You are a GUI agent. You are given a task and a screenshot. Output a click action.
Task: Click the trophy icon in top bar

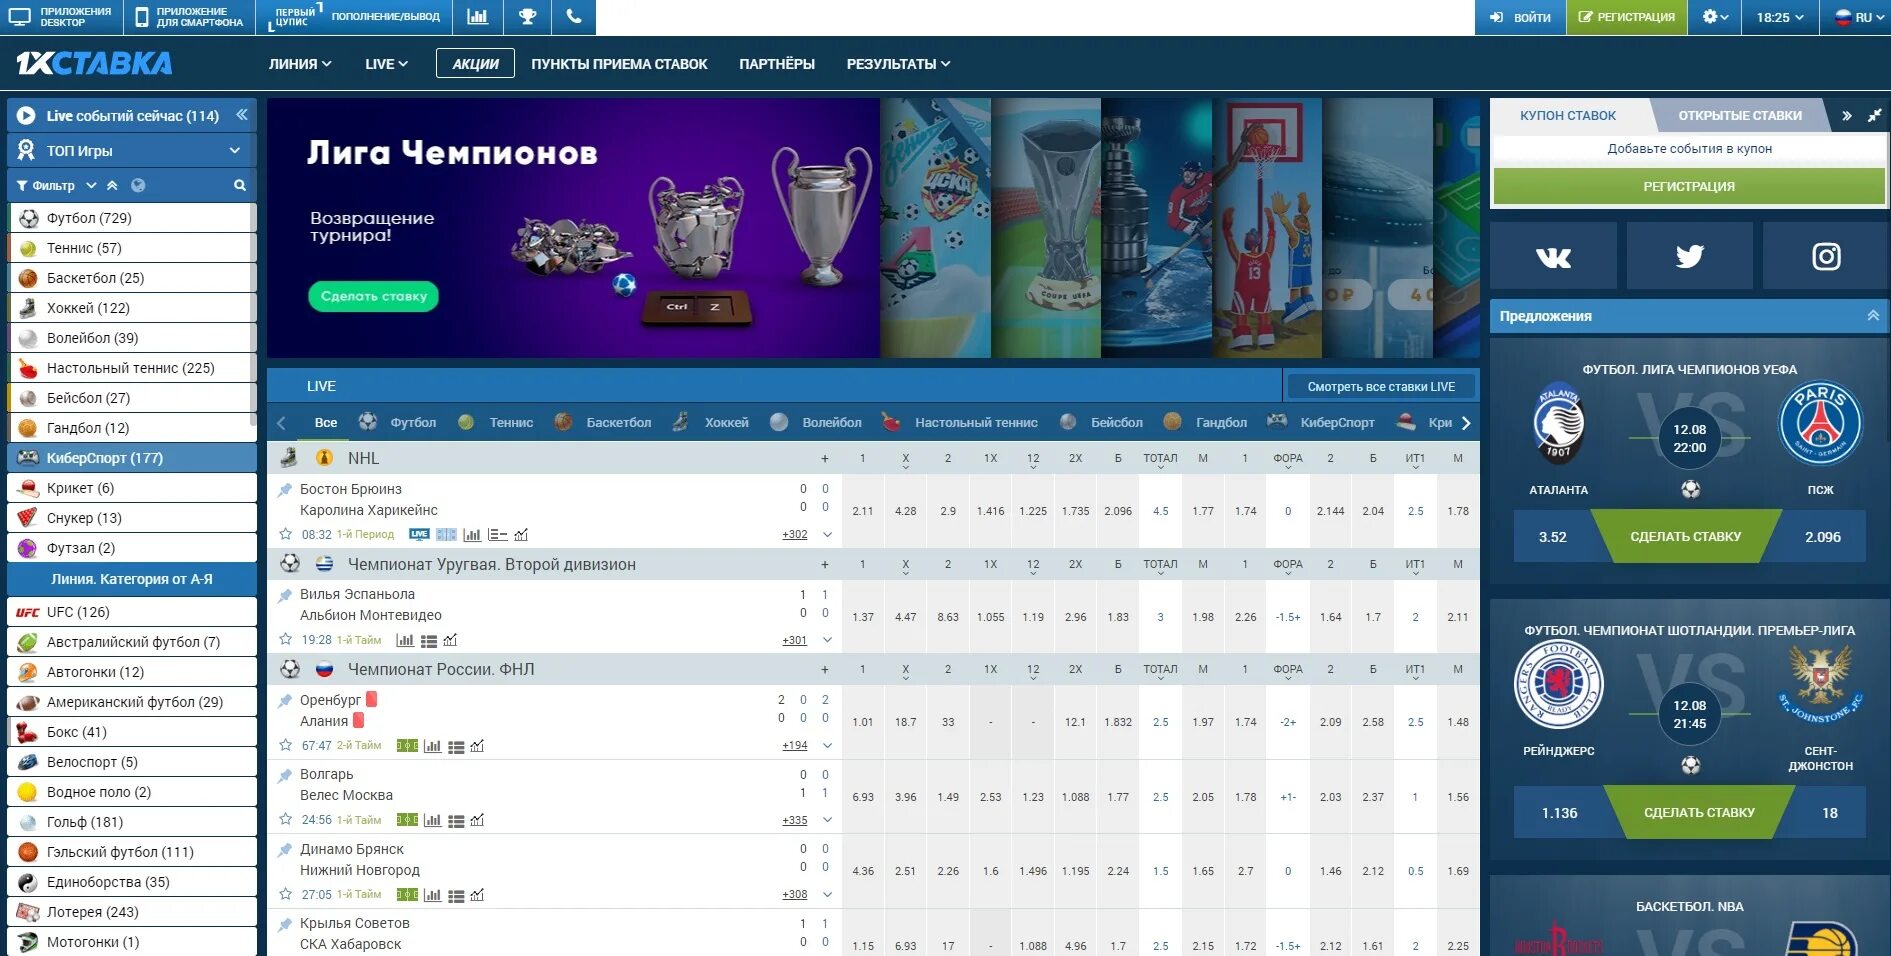(x=527, y=17)
